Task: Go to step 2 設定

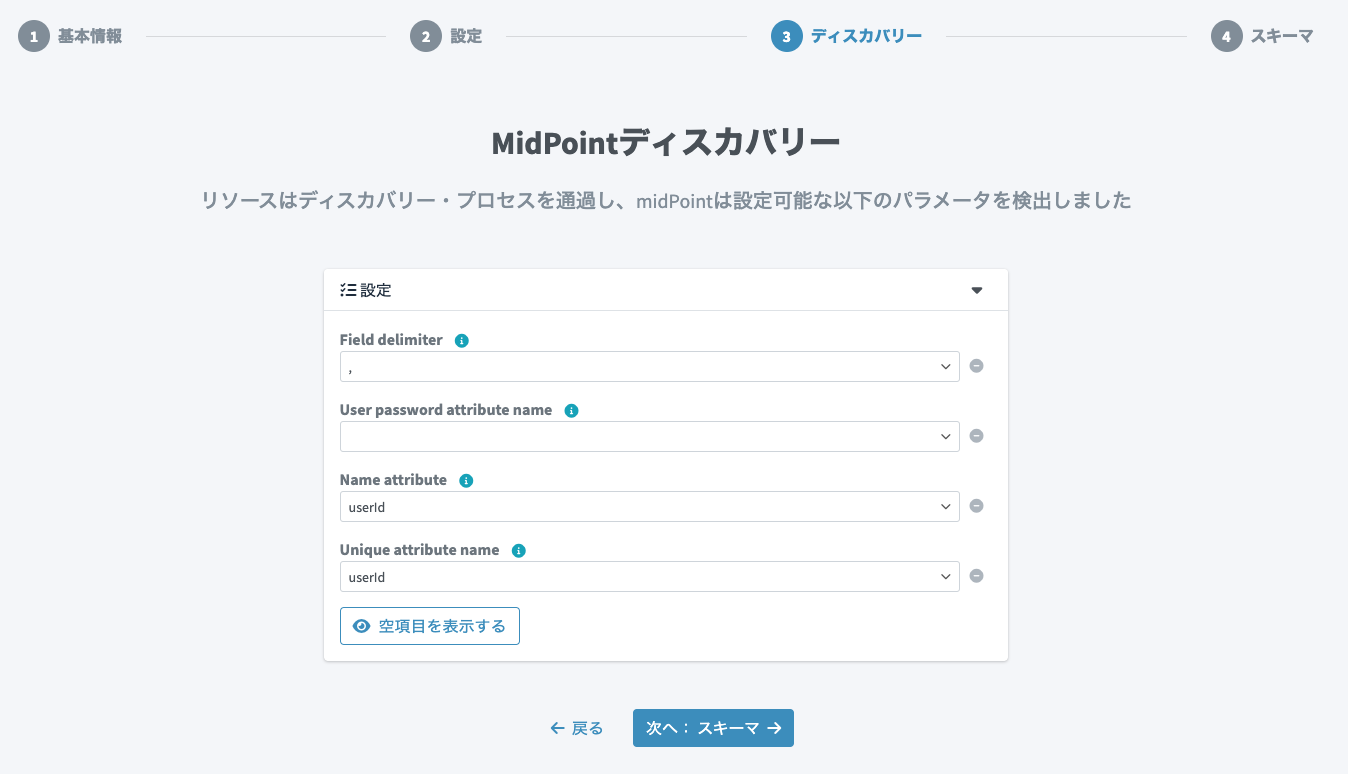Action: coord(446,37)
